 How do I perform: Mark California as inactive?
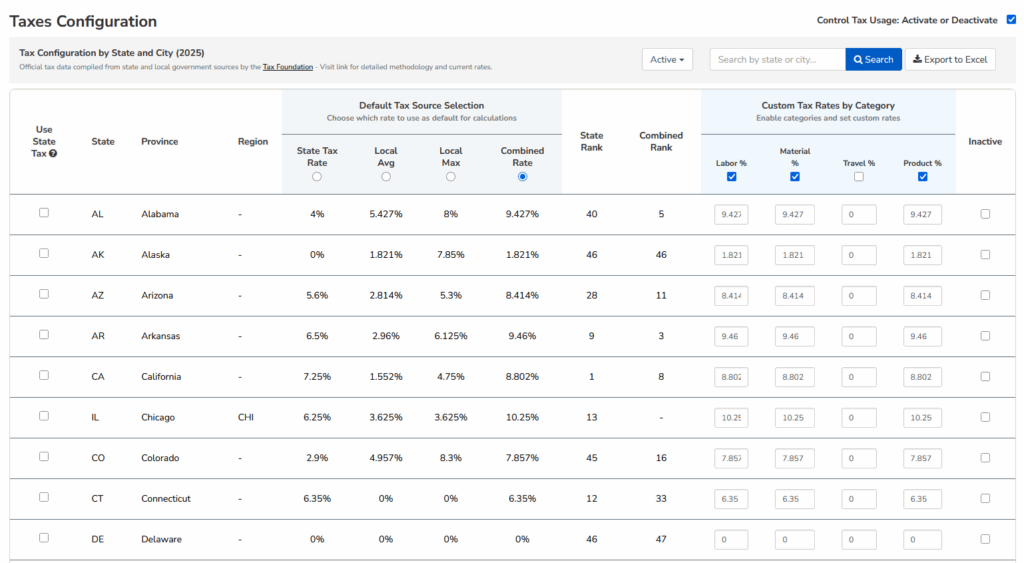(985, 376)
